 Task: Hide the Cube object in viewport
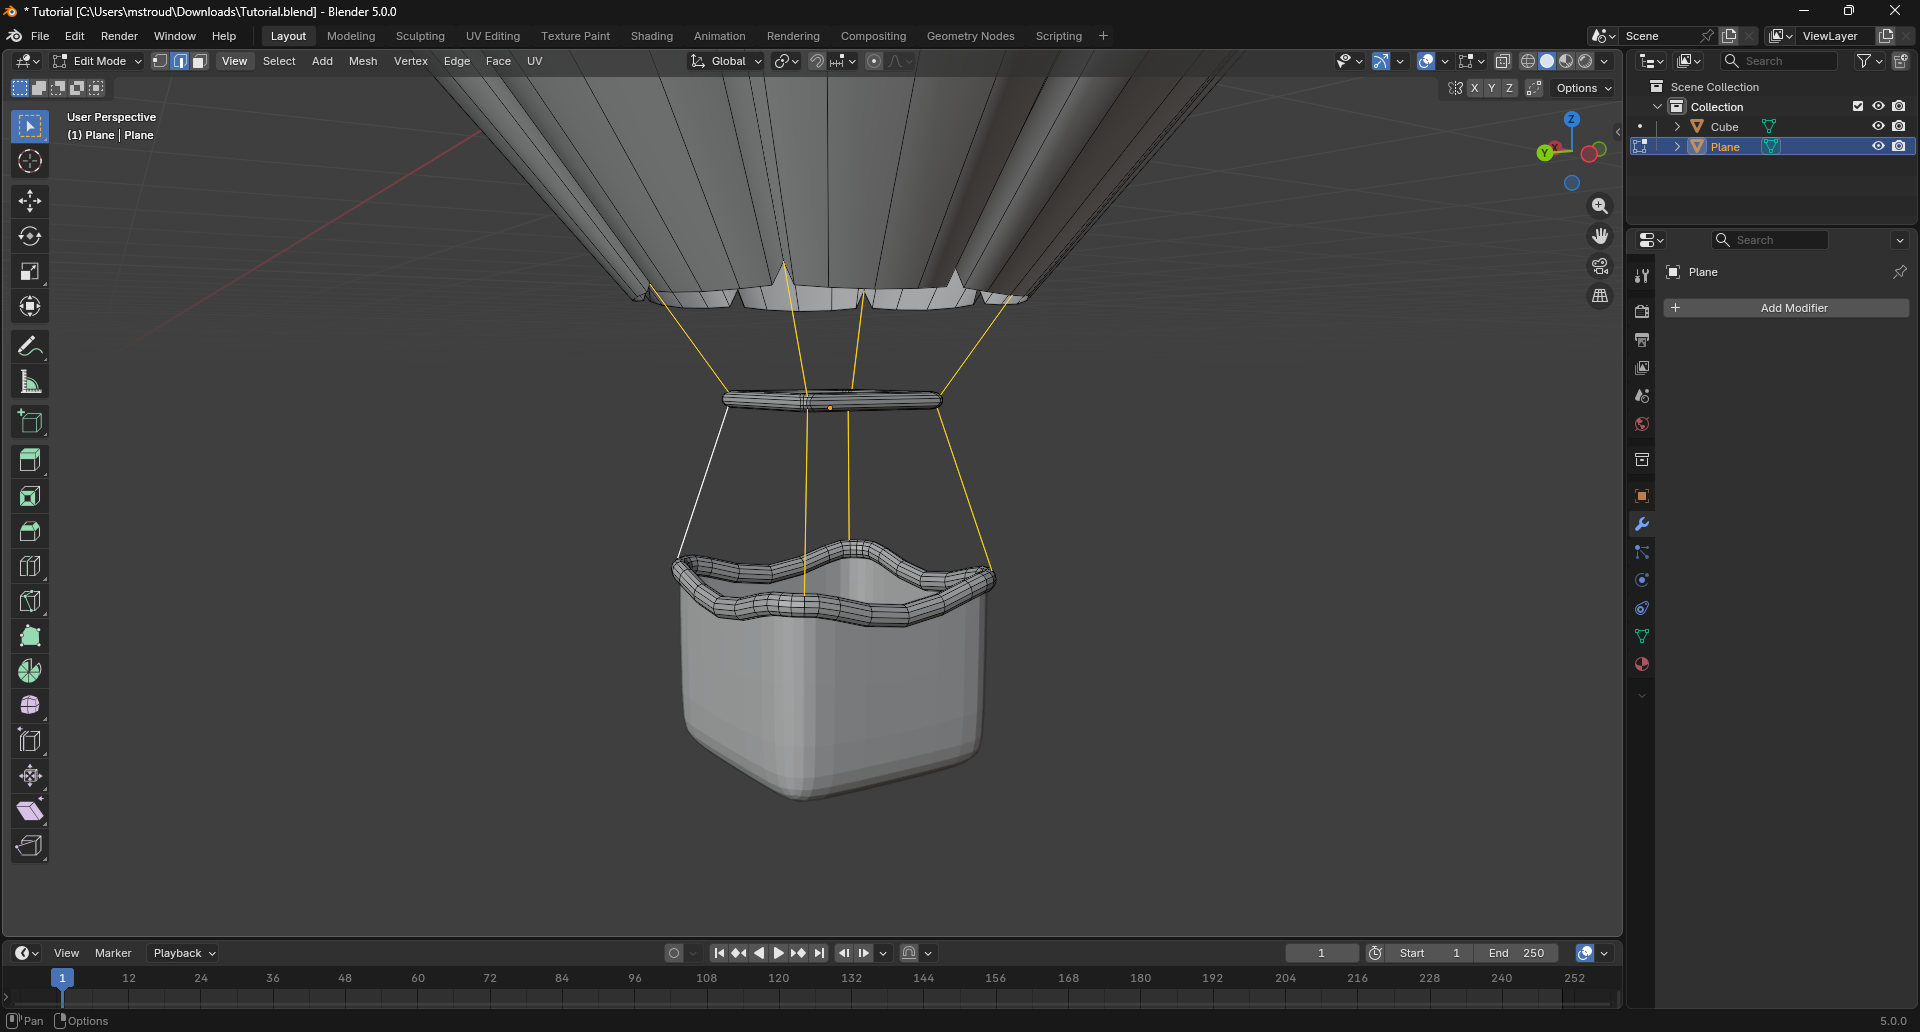1879,126
